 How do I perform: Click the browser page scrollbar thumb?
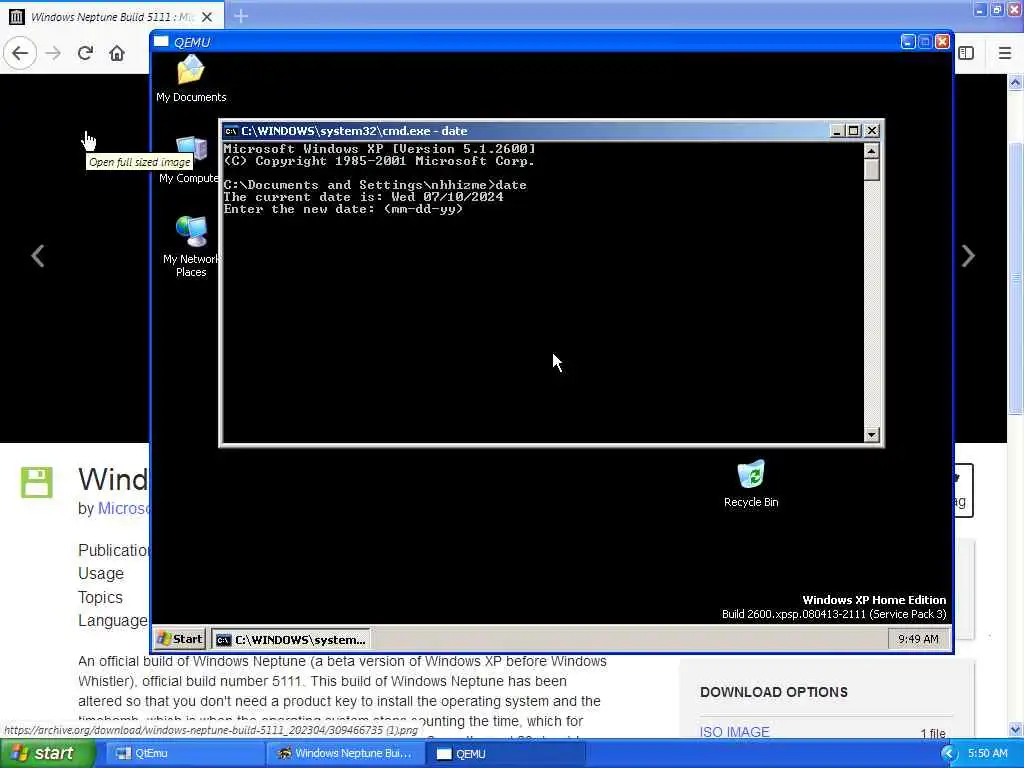coord(1015,278)
